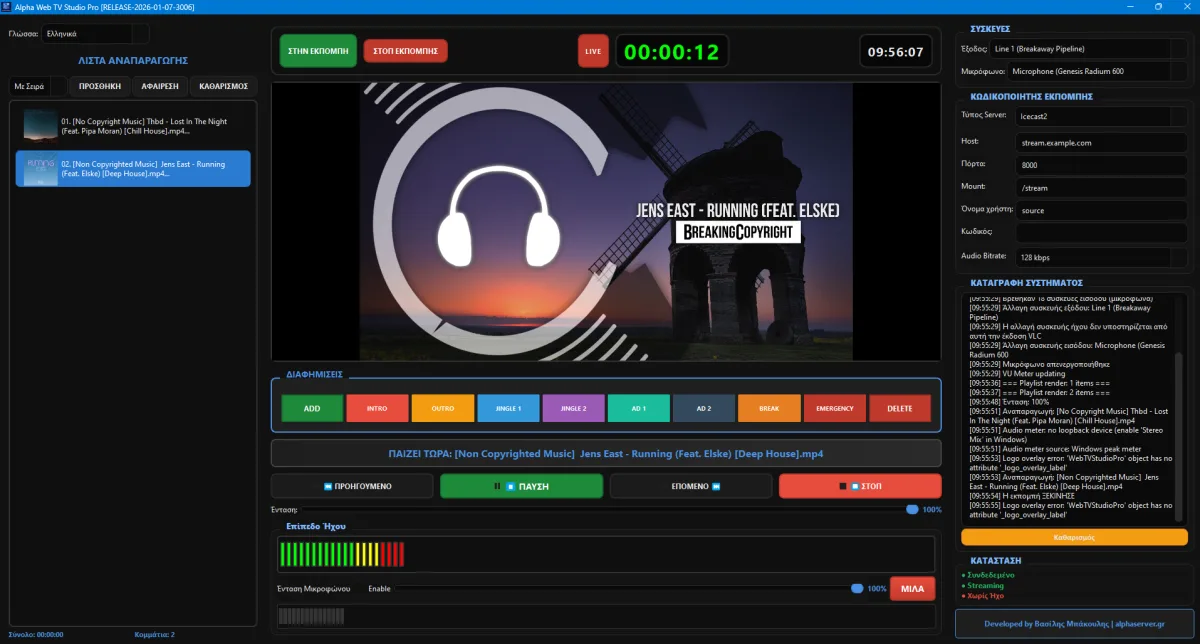Click the Πόρτα field showing 8000
Image resolution: width=1200 pixels, height=644 pixels.
click(x=1102, y=165)
